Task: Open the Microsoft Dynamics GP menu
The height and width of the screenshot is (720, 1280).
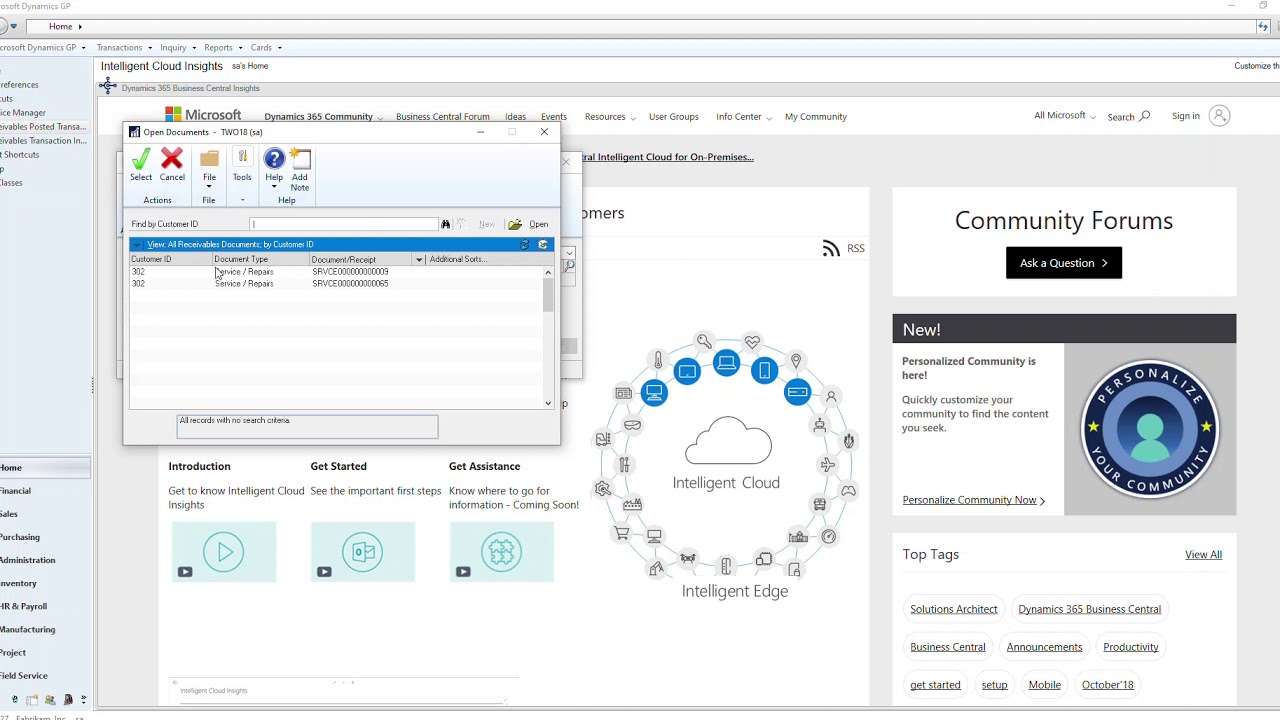Action: (x=41, y=47)
